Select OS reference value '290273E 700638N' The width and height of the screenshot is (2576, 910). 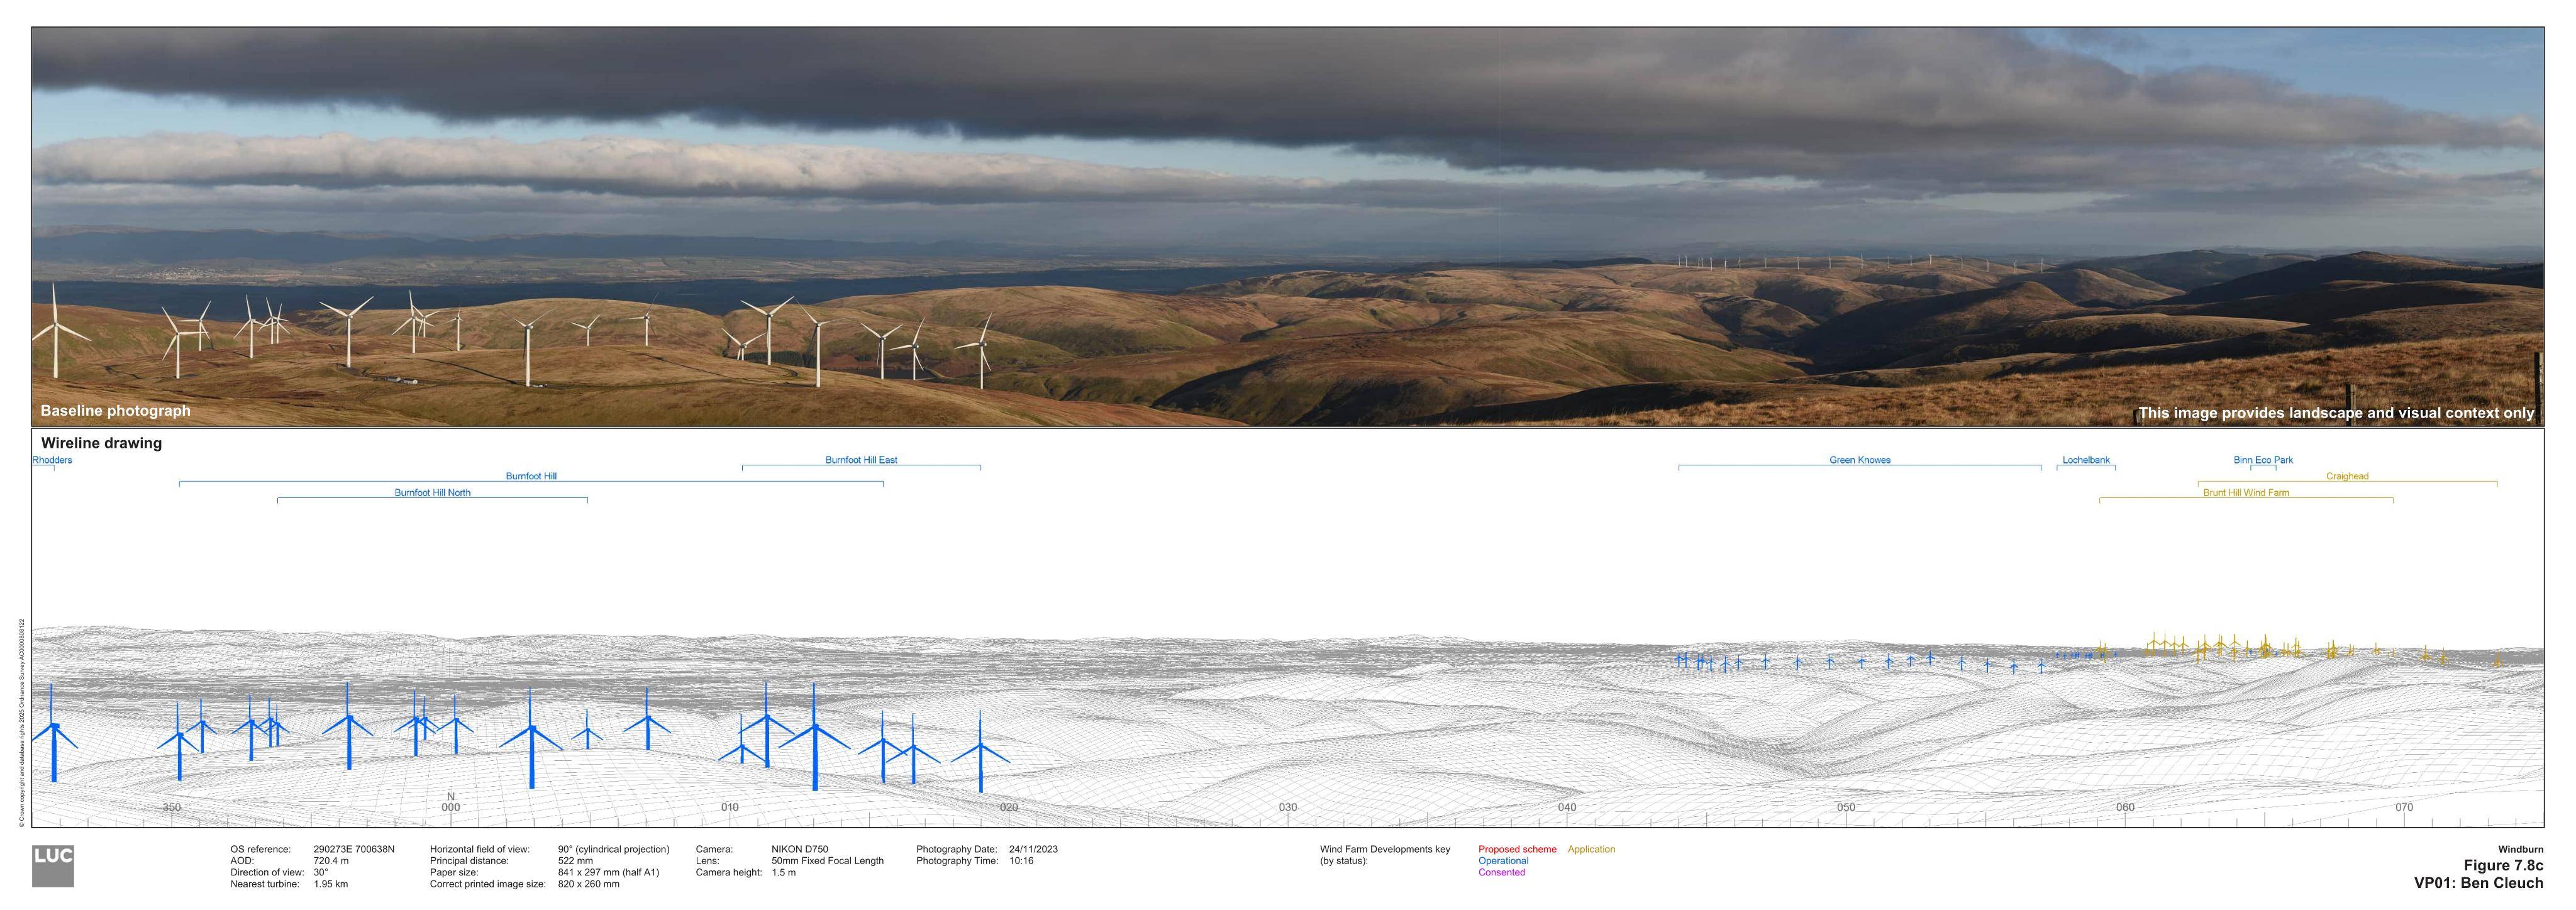point(354,849)
